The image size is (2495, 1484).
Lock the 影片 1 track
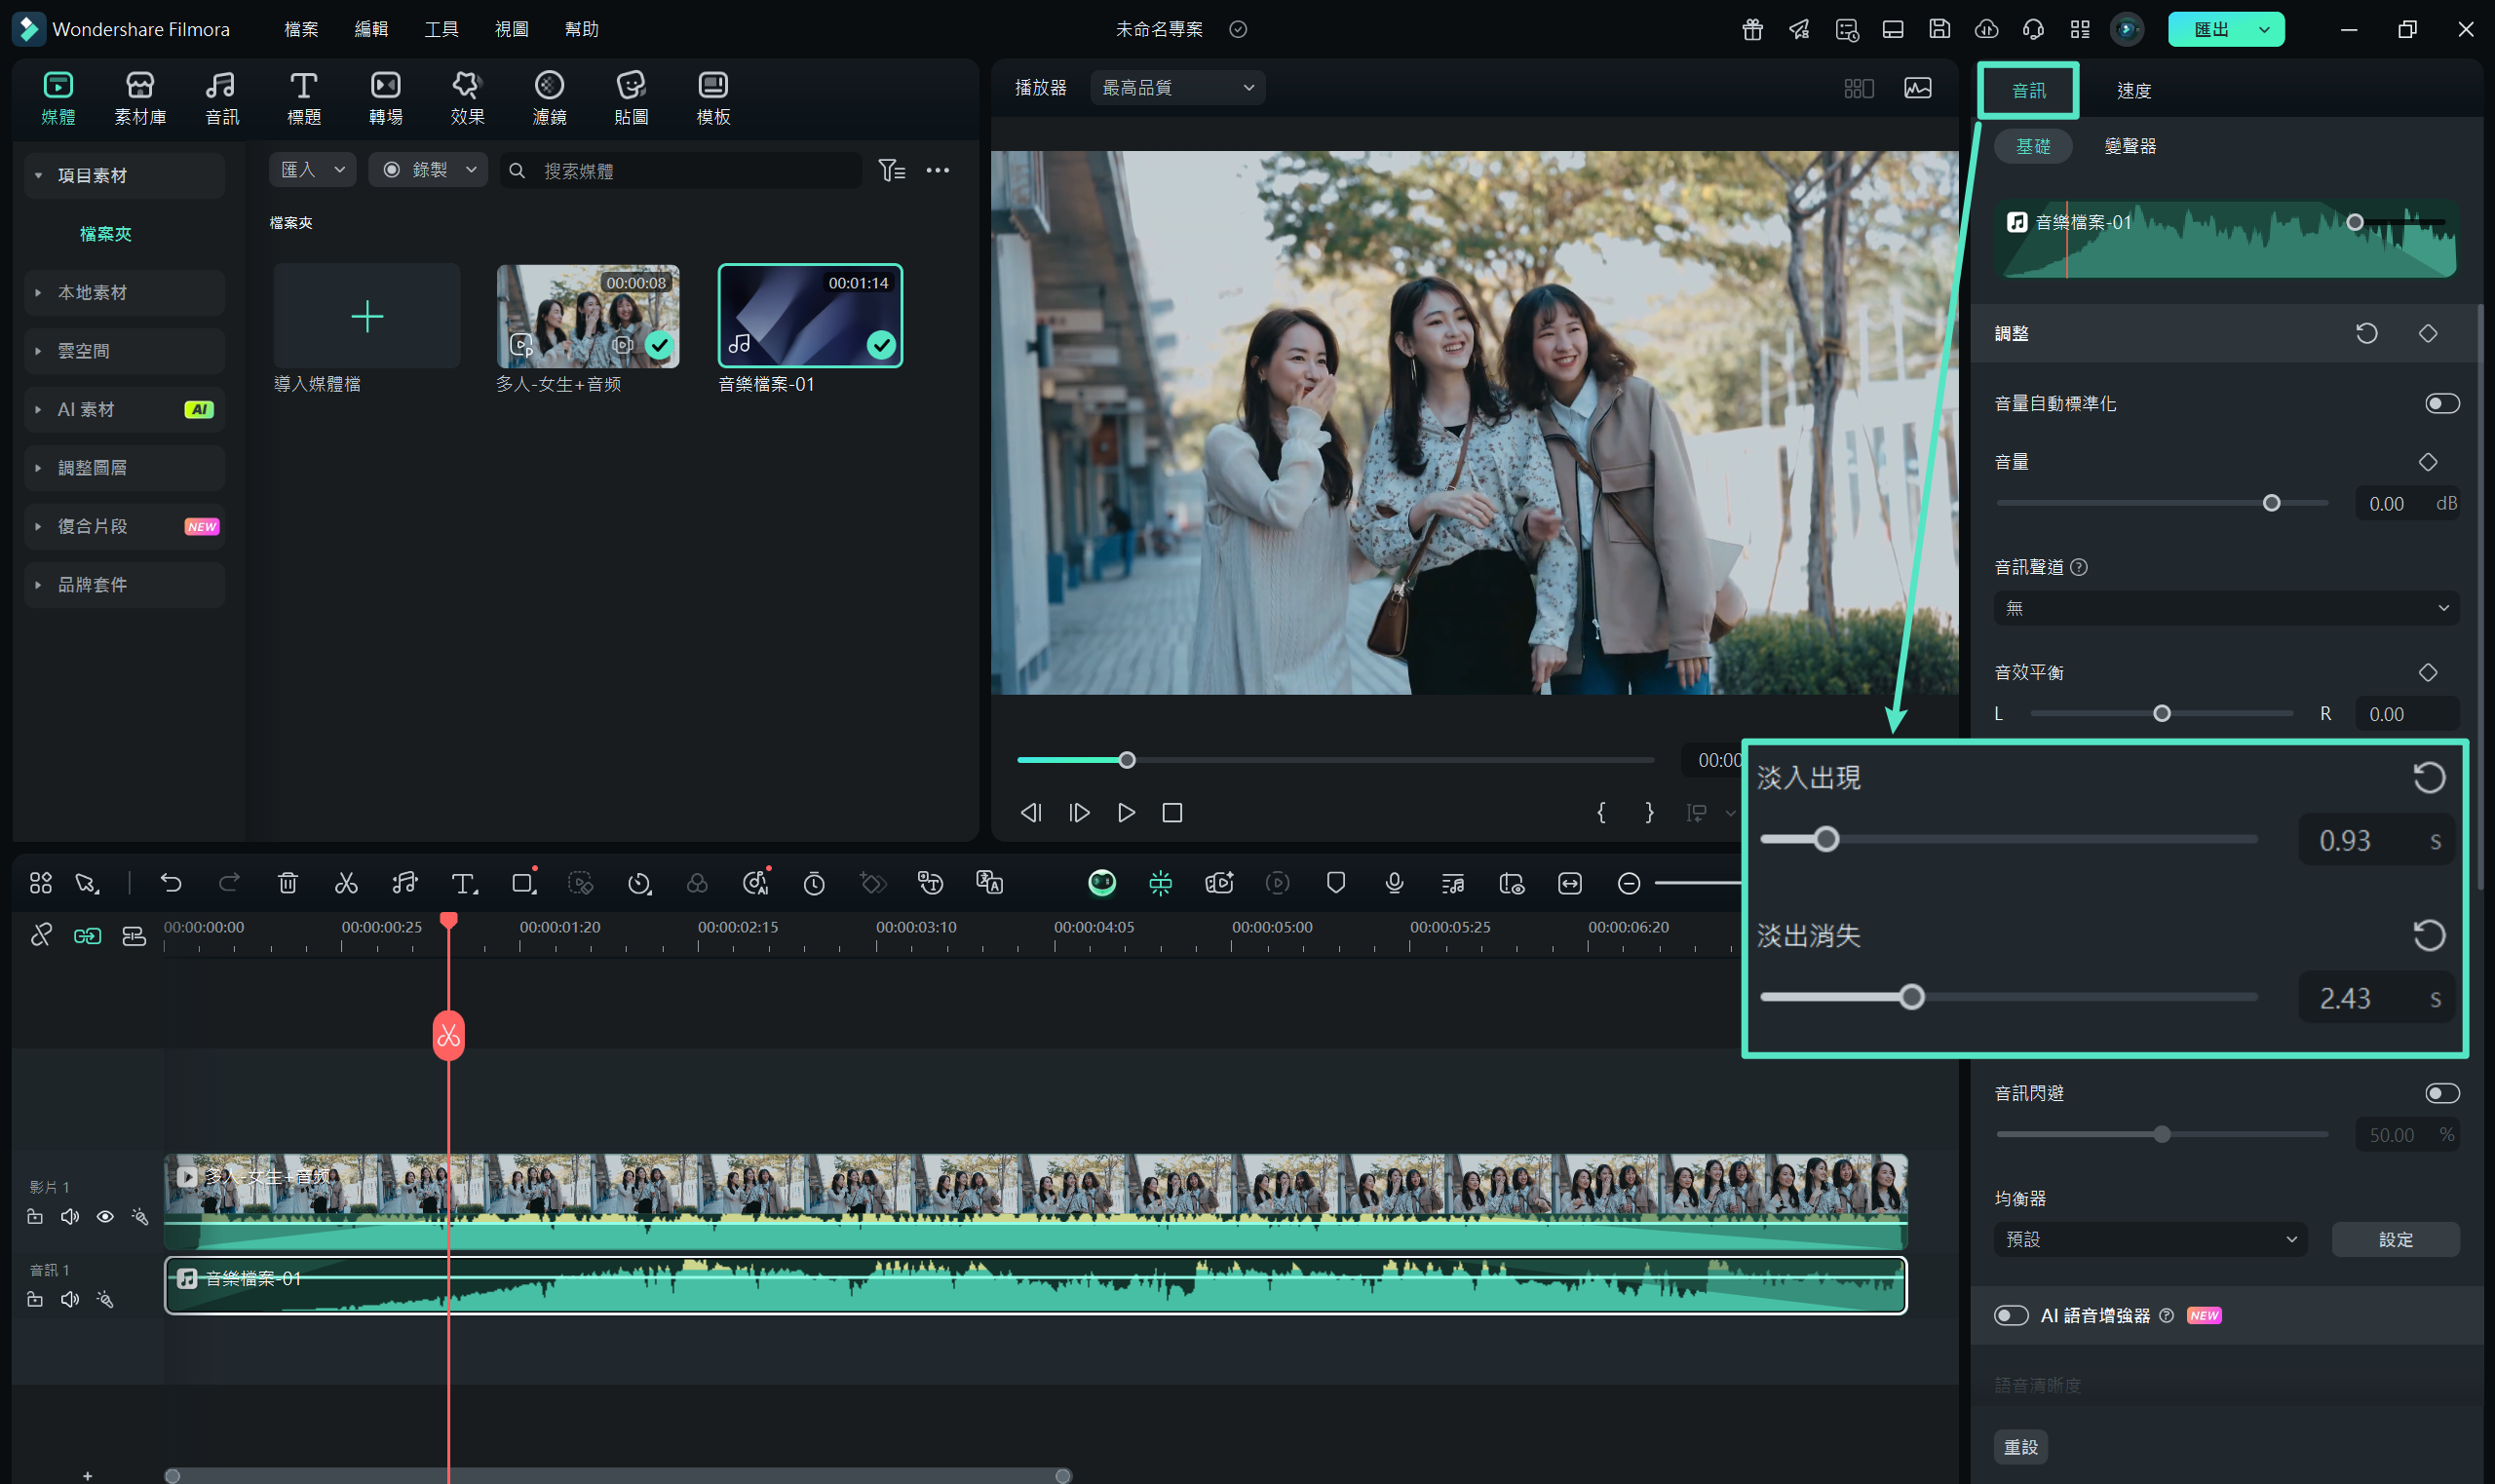click(x=35, y=1217)
